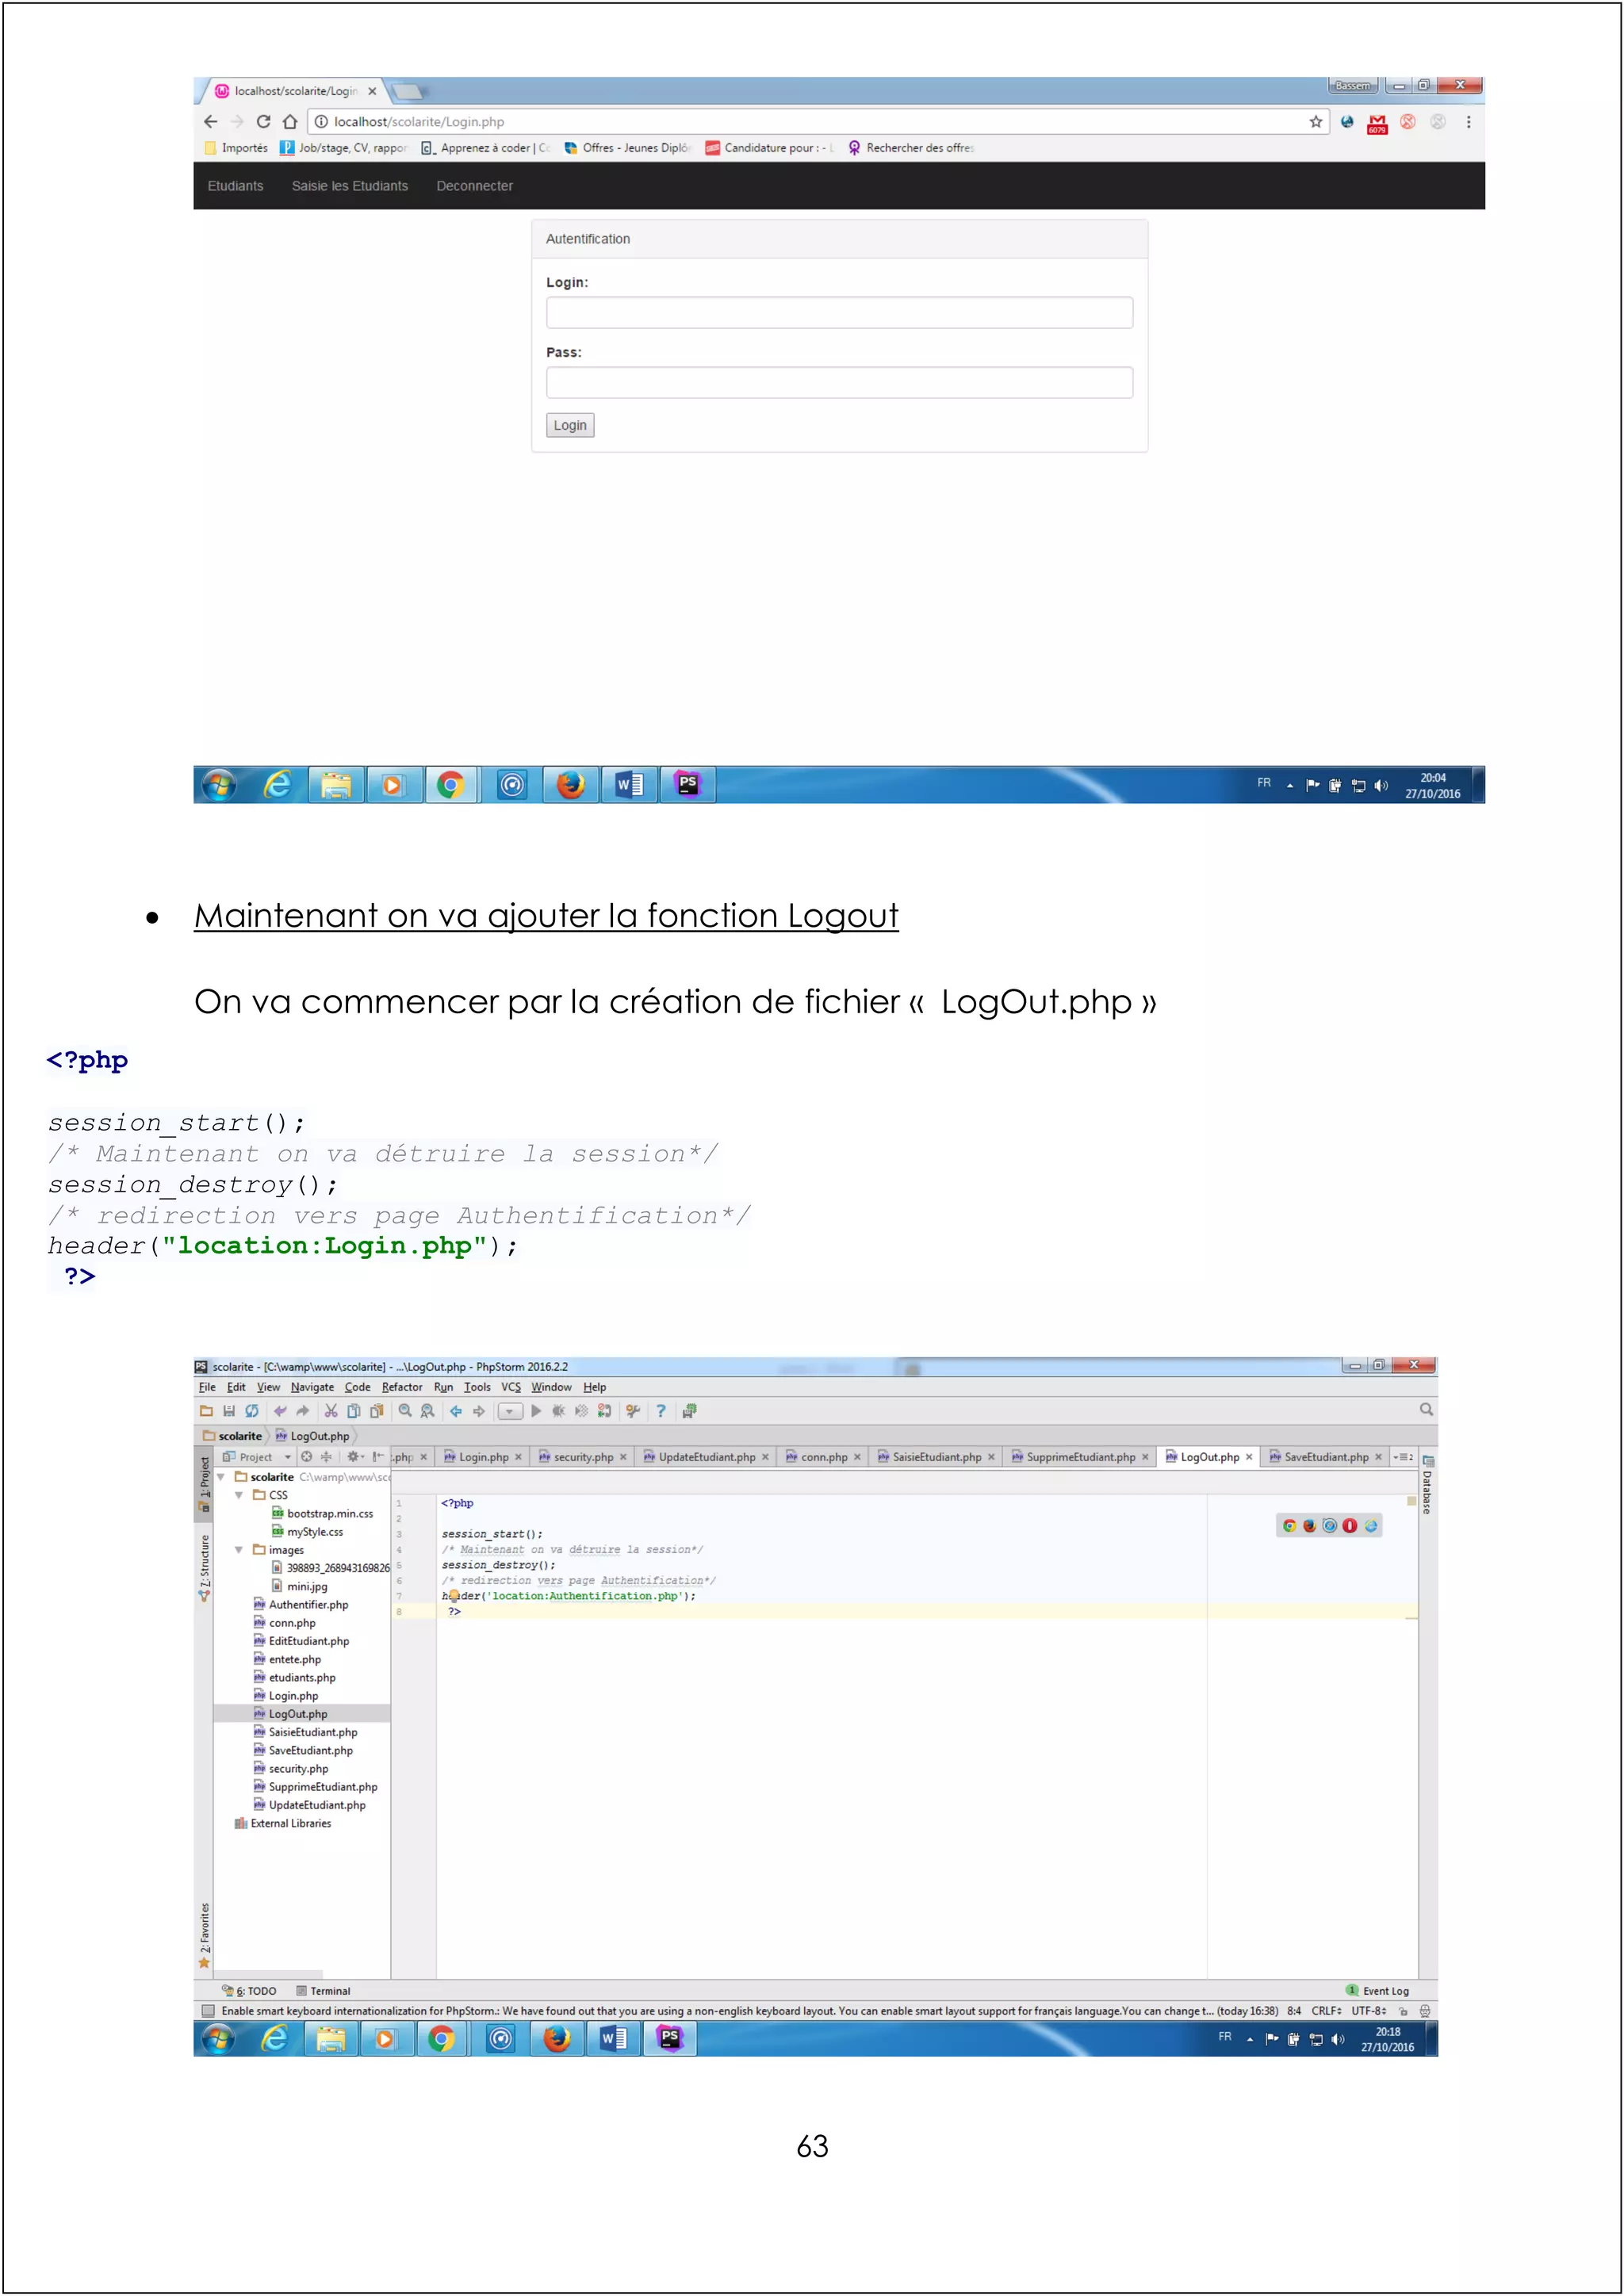Collapse the images folder in project tree
The height and width of the screenshot is (2296, 1624).
pyautogui.click(x=239, y=1550)
